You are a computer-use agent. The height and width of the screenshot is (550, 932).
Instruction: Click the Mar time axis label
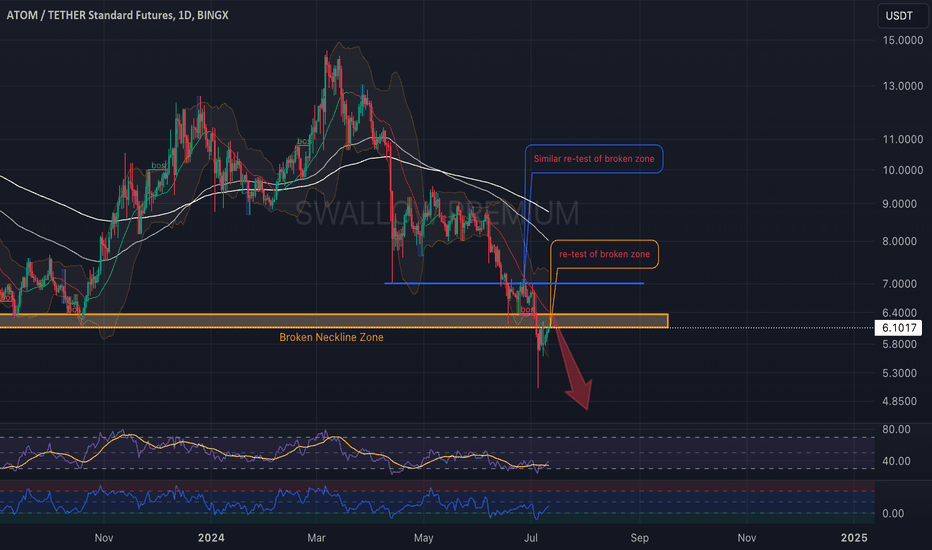316,538
